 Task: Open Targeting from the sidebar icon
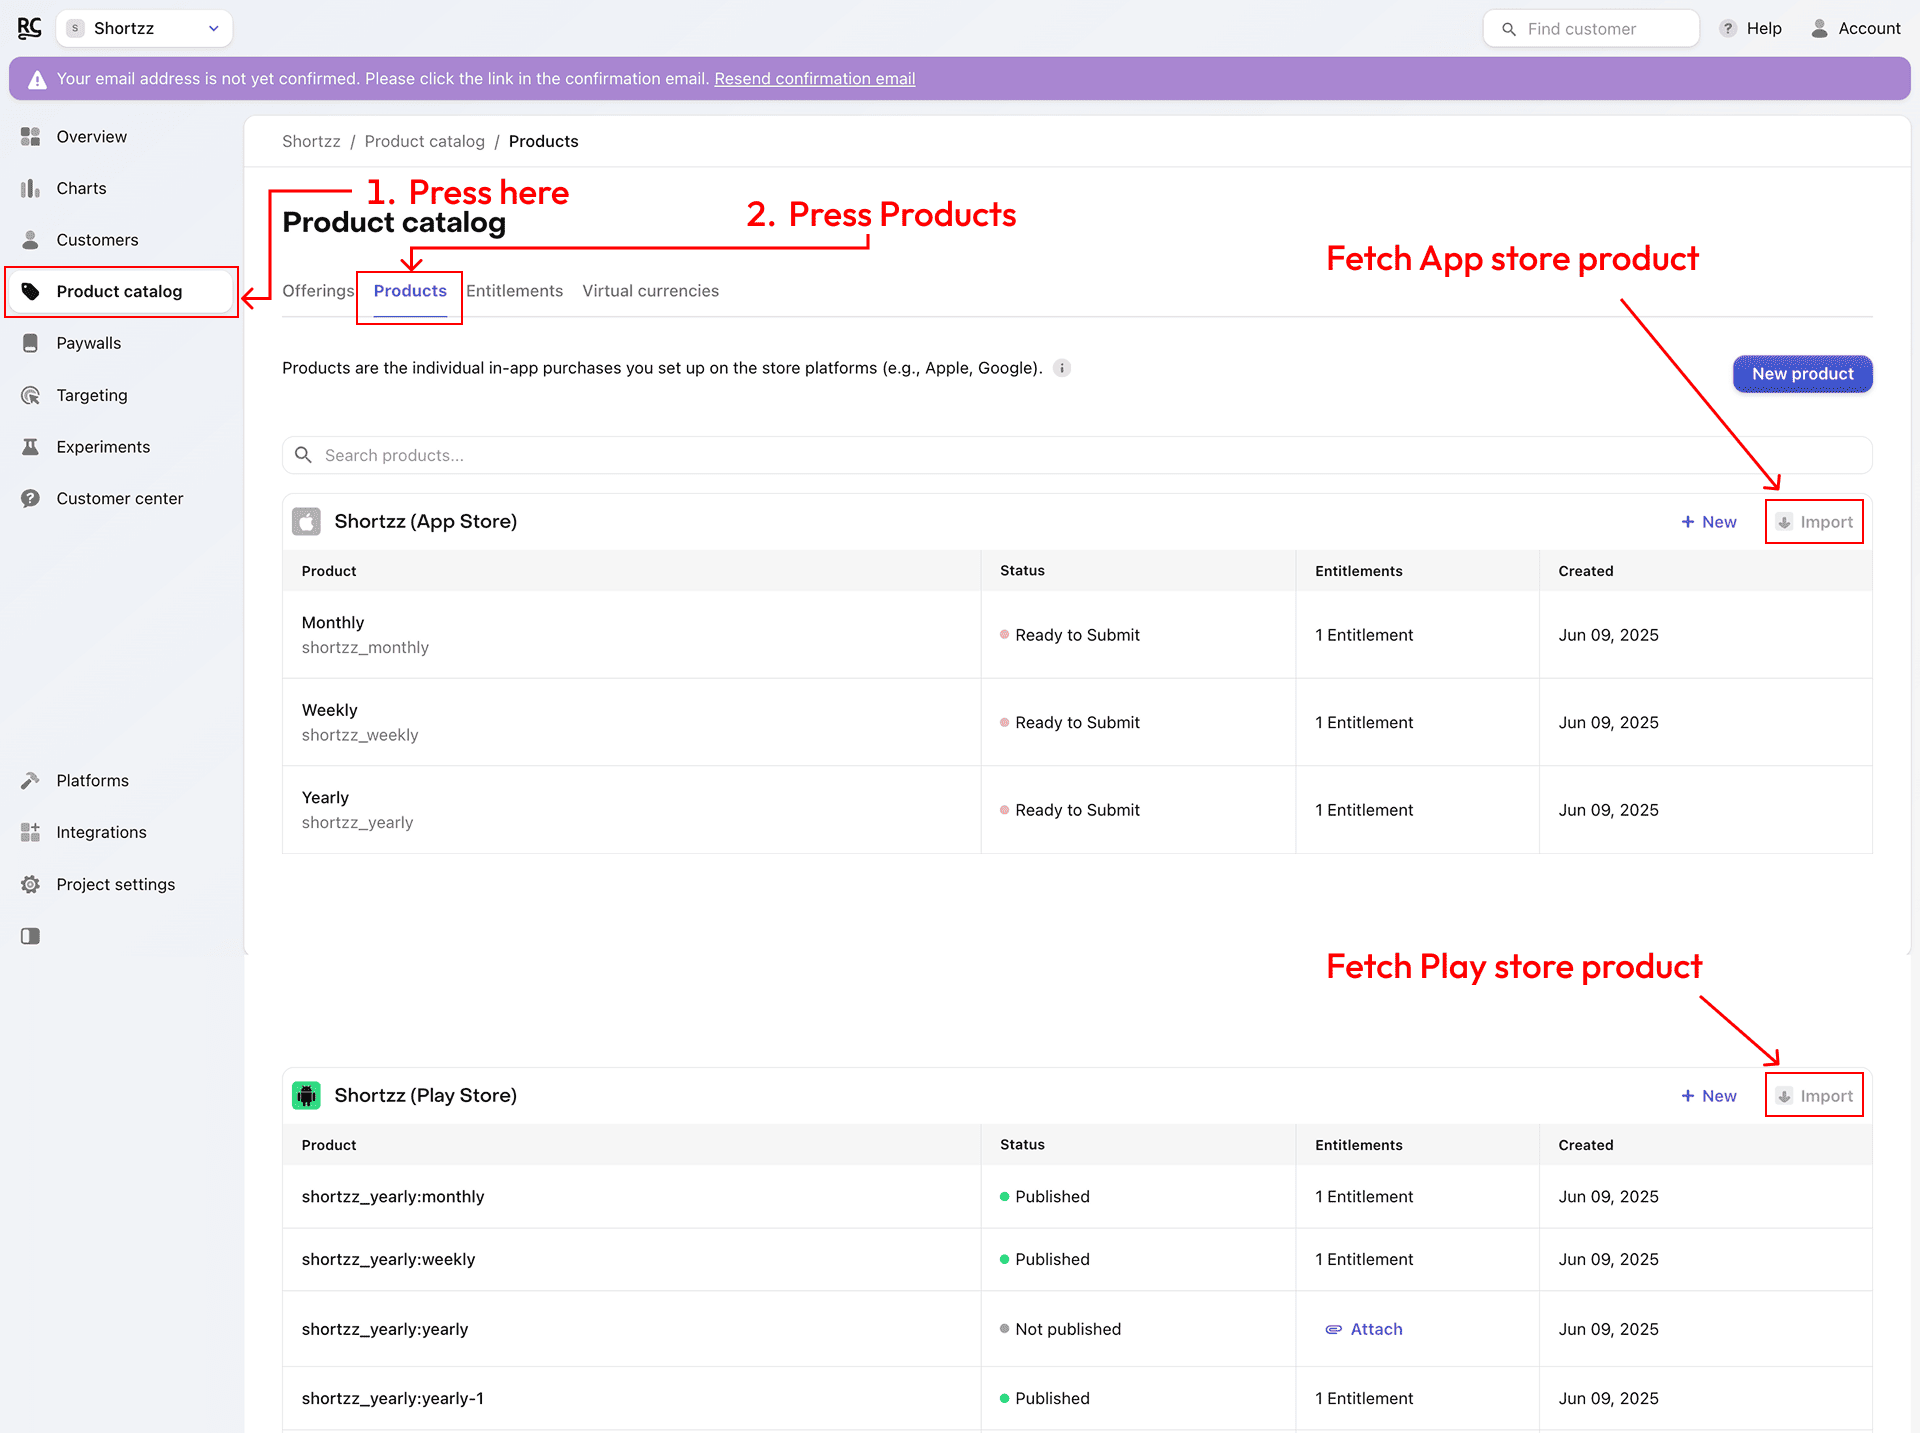coord(30,395)
